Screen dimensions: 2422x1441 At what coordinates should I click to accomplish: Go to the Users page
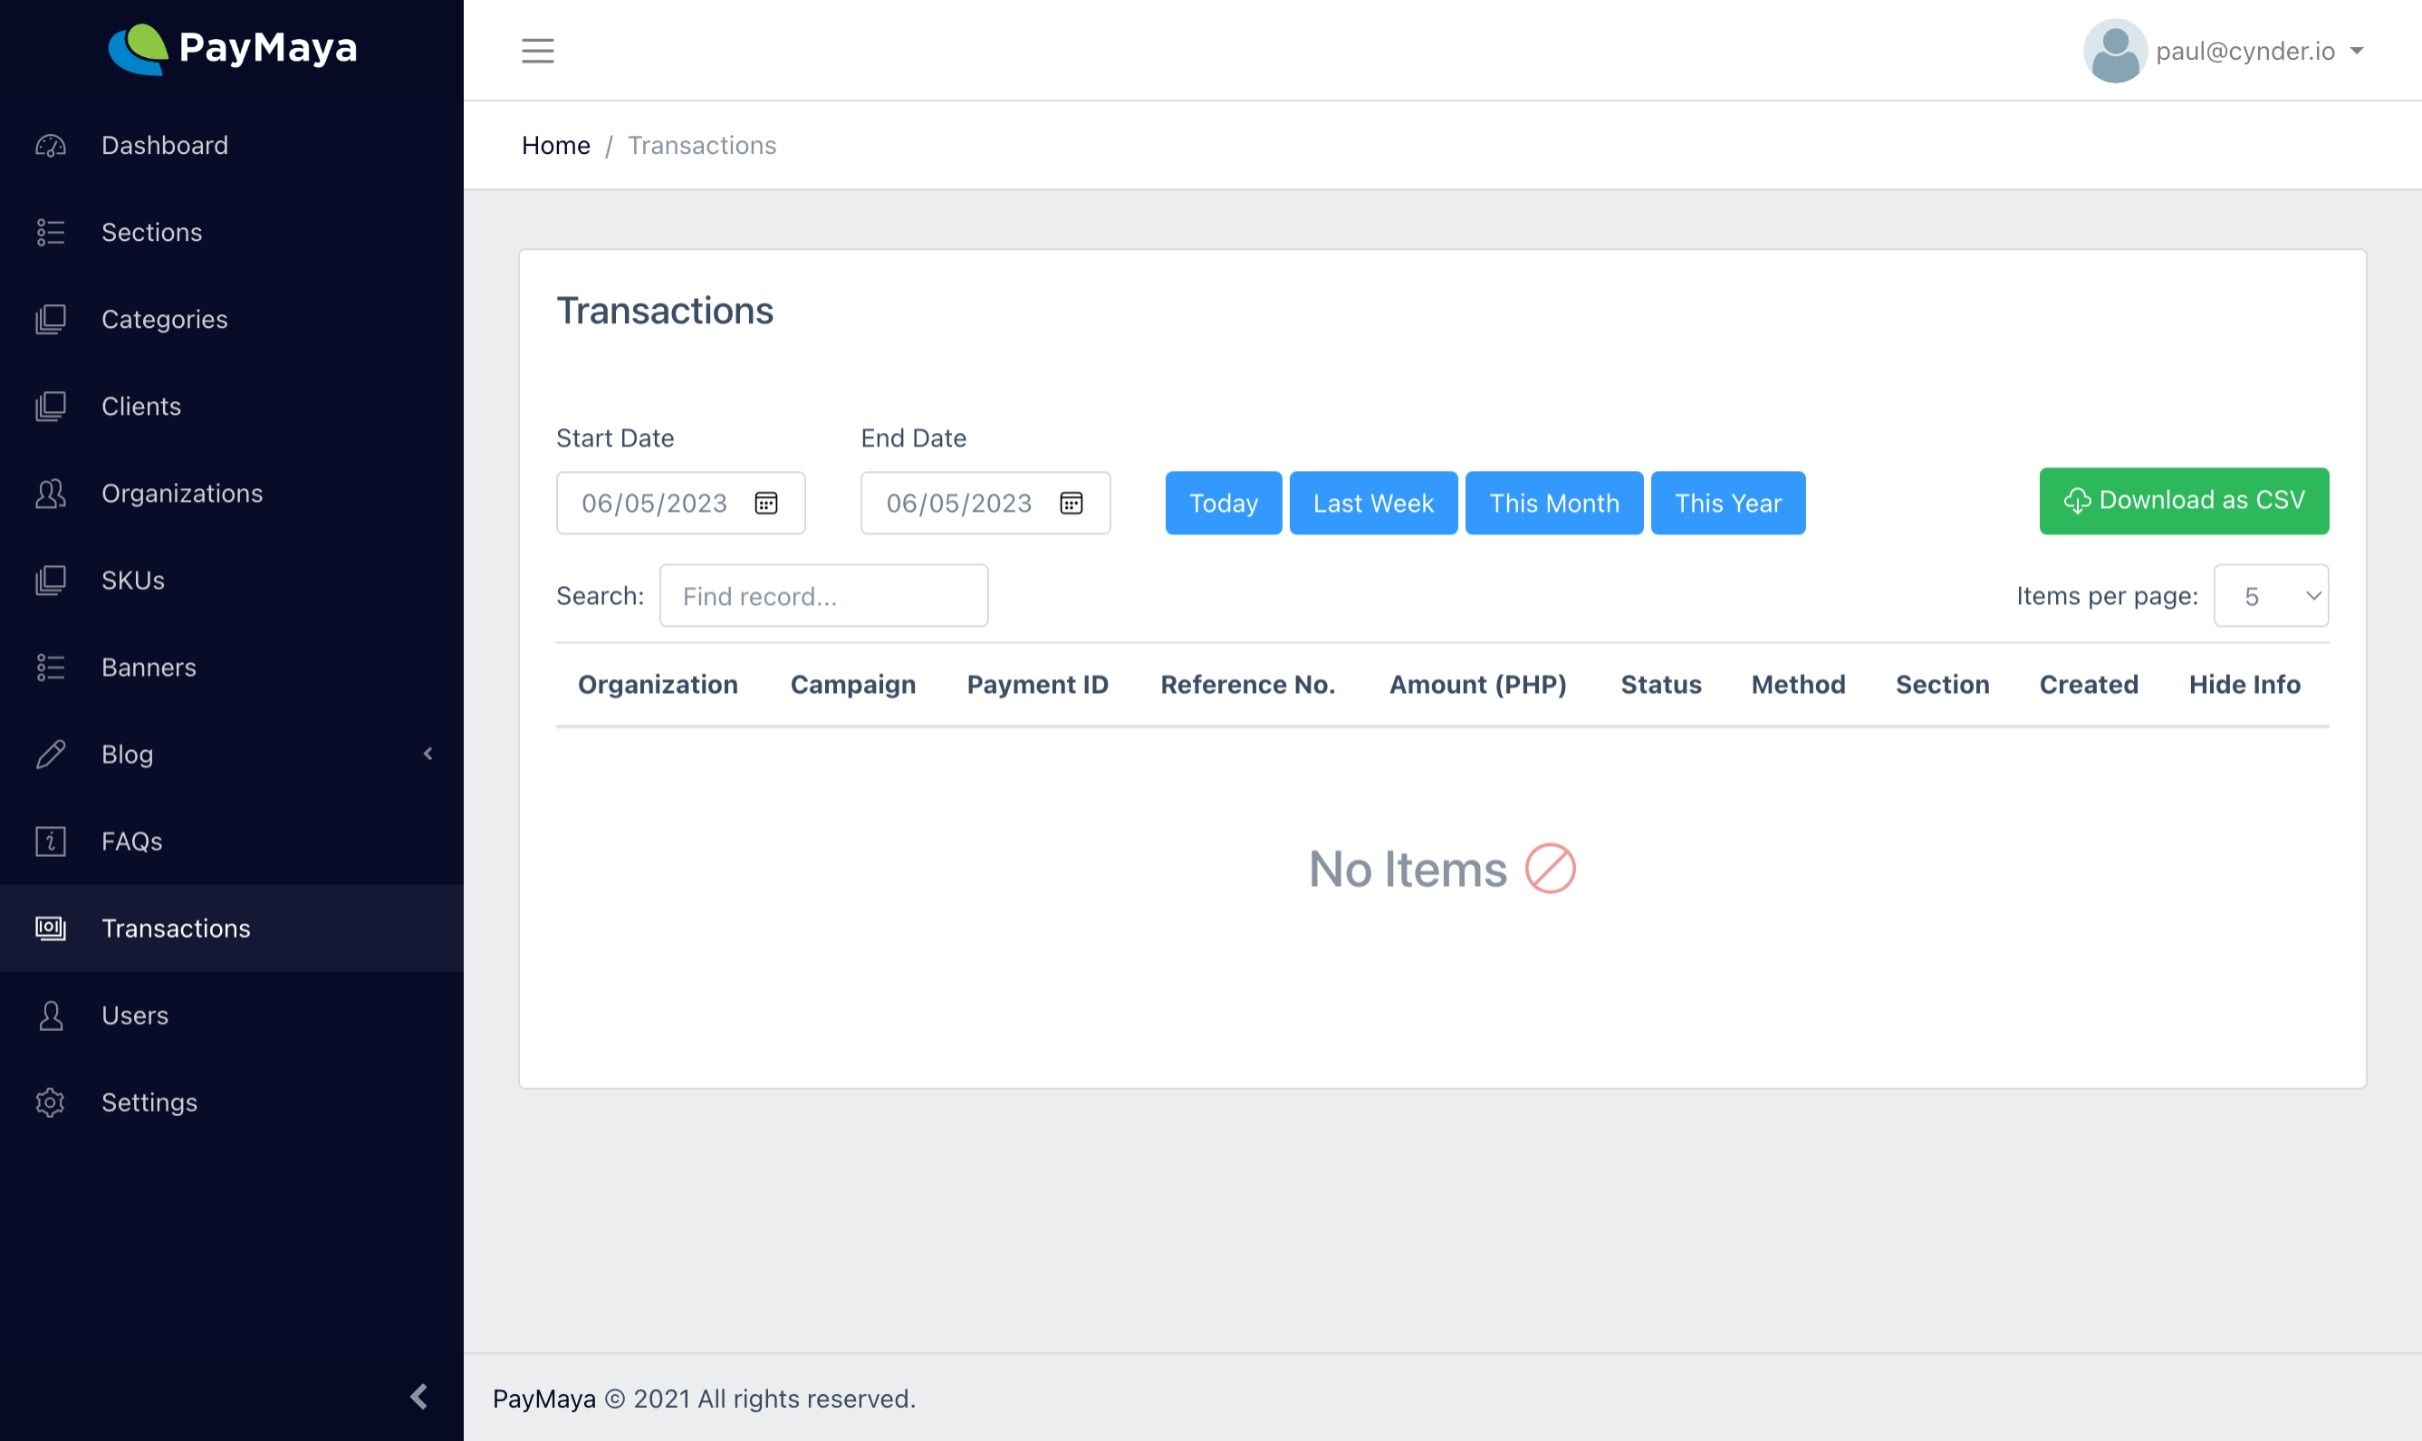(x=232, y=1016)
